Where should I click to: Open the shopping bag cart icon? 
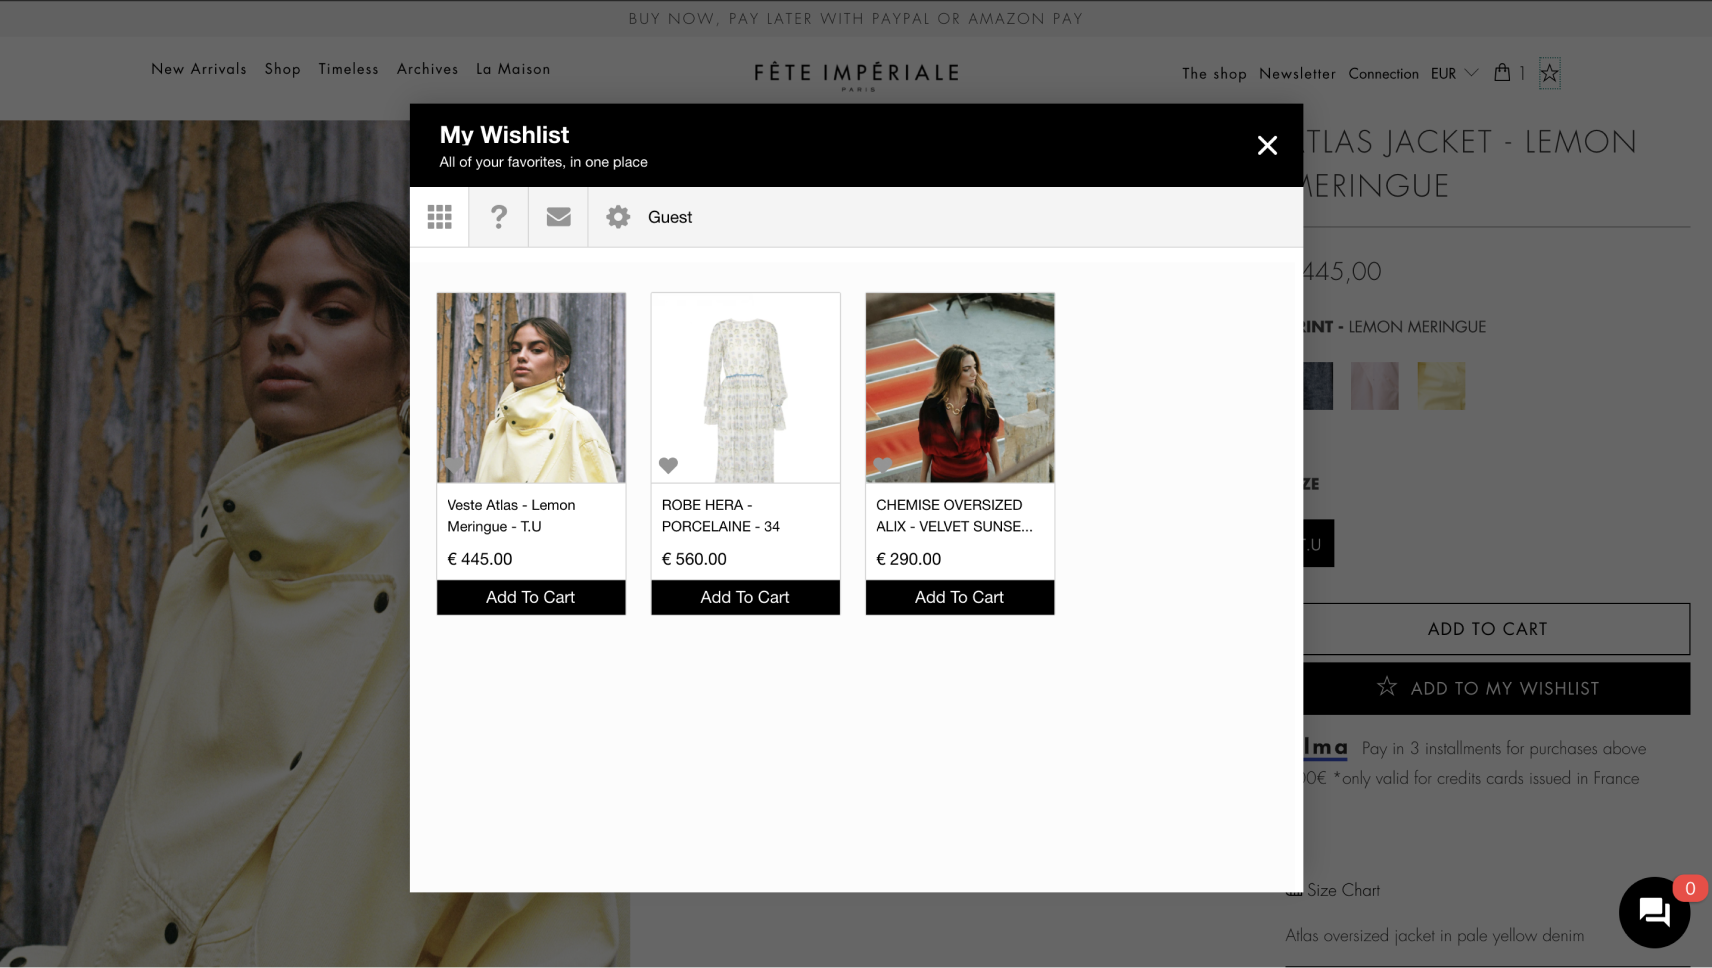pyautogui.click(x=1502, y=72)
